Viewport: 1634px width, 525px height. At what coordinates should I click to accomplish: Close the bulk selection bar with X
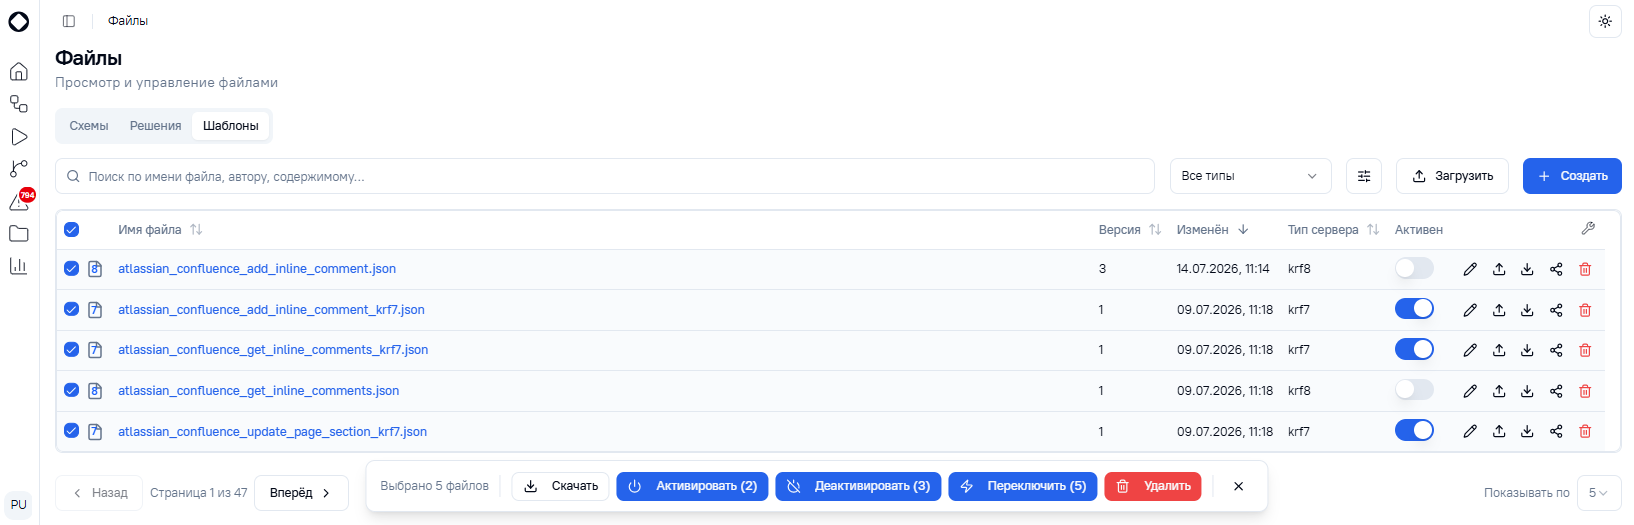pos(1238,486)
